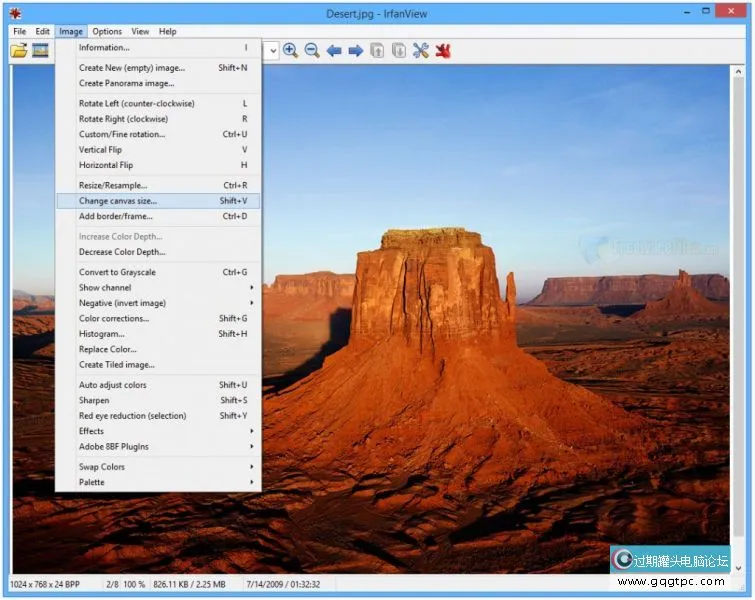Choose Histogram... entry

[158, 334]
